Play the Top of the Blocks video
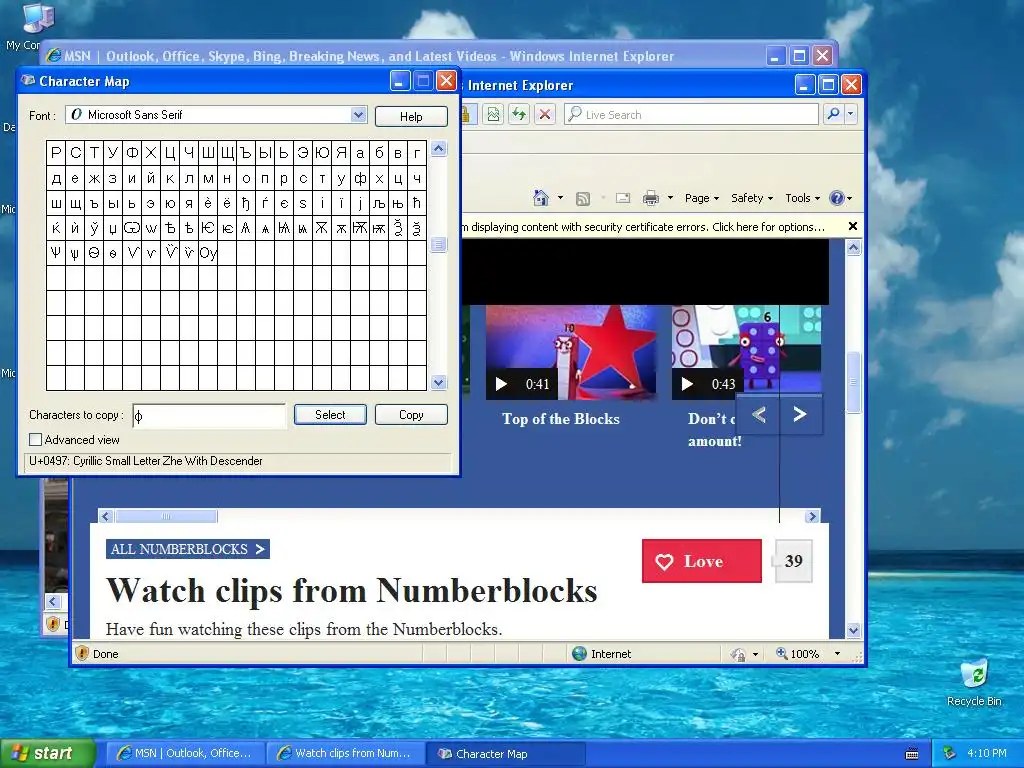Screen dimensions: 1024x768 coord(502,384)
